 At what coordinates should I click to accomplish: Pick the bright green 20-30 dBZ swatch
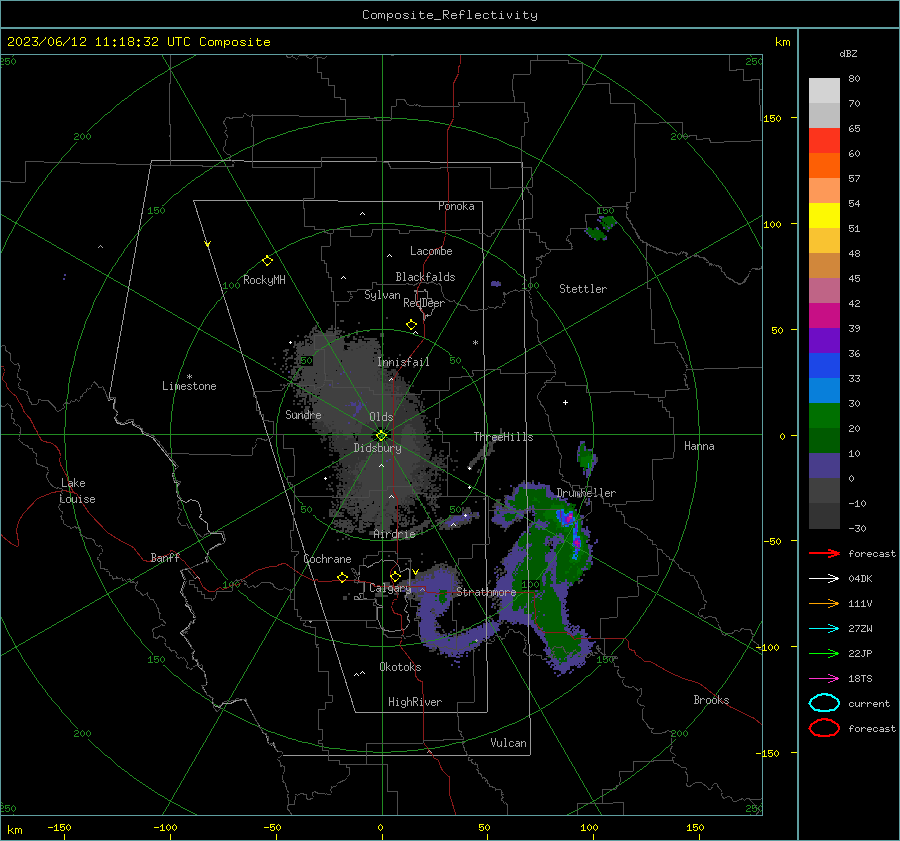[x=824, y=416]
